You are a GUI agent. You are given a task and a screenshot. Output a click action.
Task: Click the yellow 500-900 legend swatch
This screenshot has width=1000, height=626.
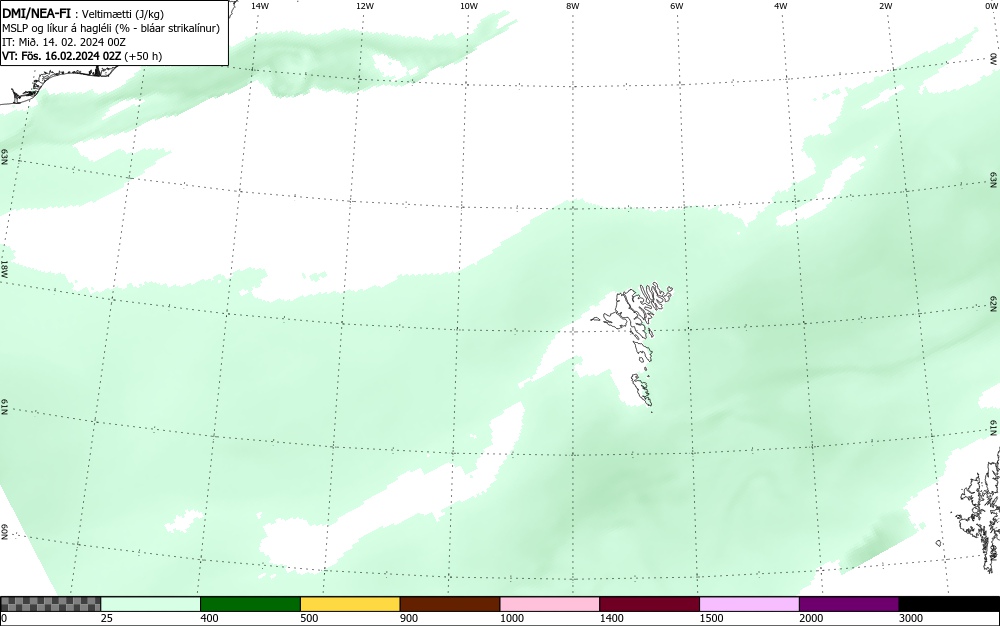tap(350, 604)
